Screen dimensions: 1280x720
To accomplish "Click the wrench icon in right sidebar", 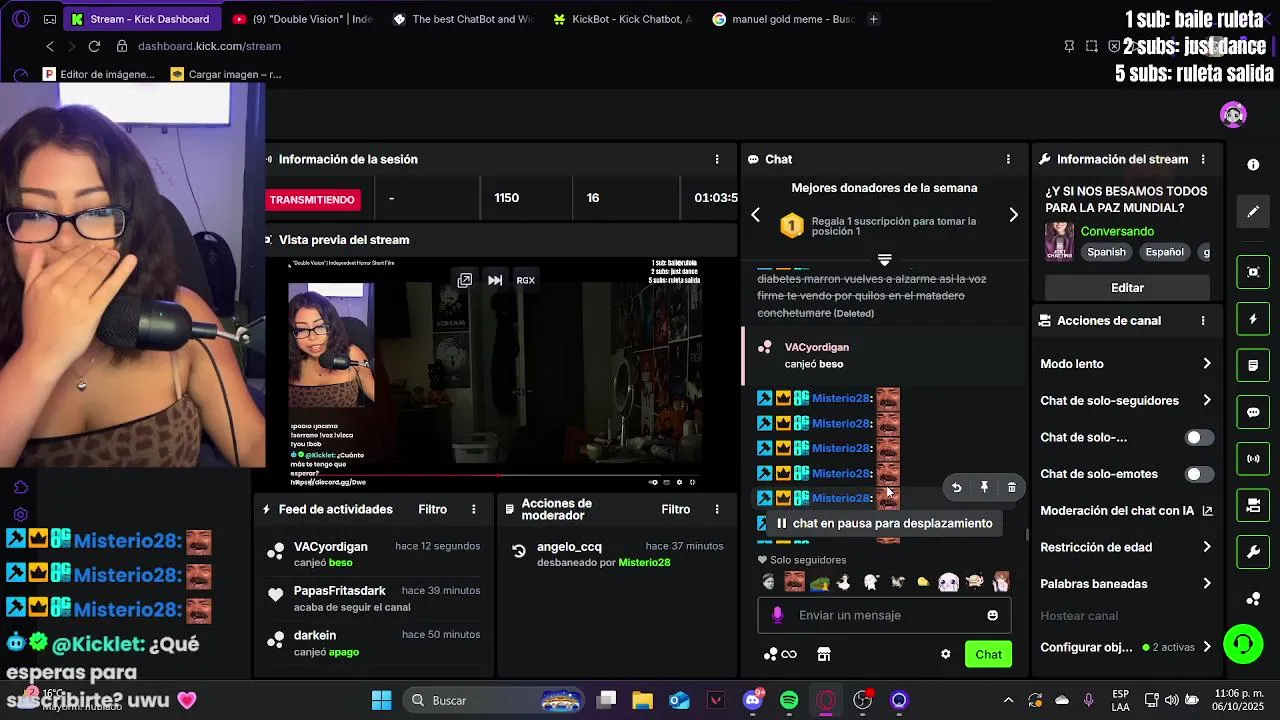I will [x=1253, y=552].
